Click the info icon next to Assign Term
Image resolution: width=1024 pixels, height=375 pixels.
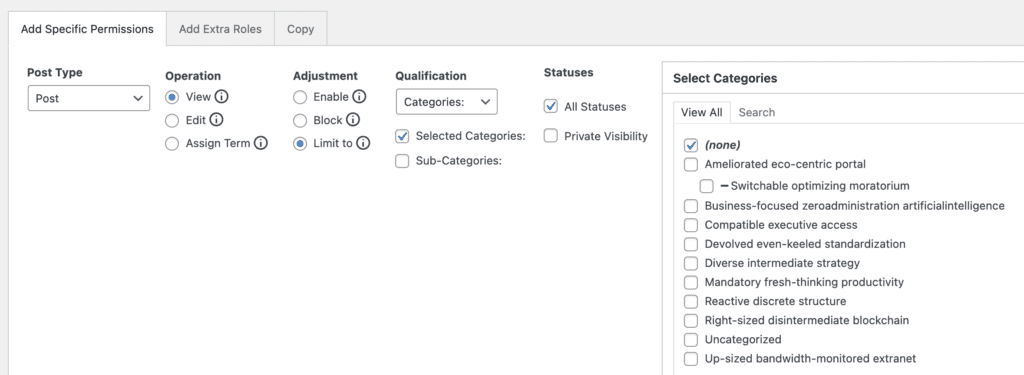click(x=261, y=144)
